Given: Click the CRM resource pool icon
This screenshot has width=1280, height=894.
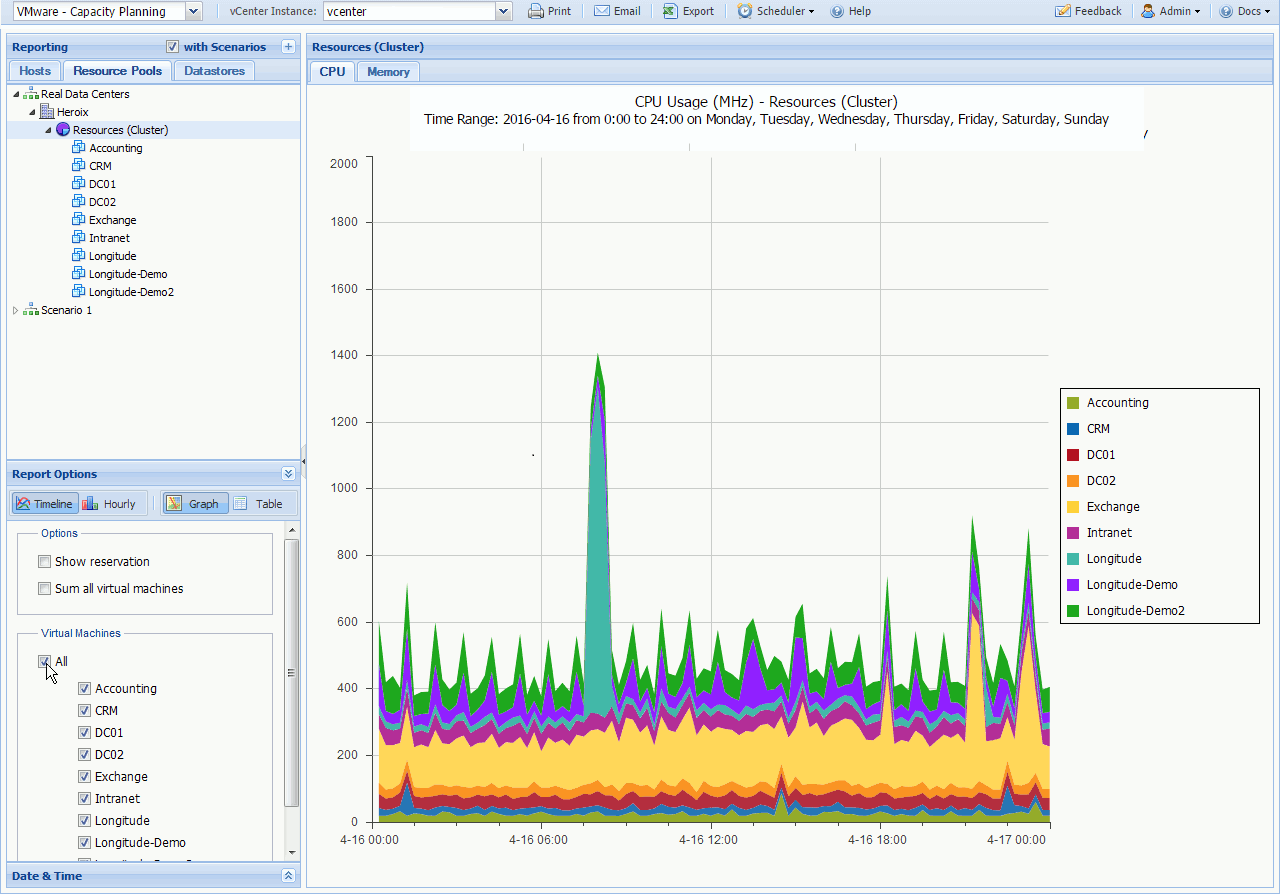Looking at the screenshot, I should pos(79,166).
